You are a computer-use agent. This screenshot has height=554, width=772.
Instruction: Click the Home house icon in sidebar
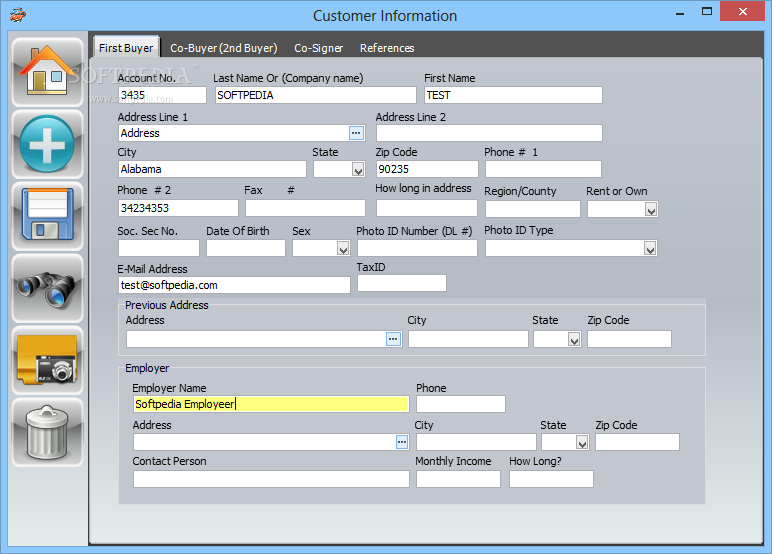[x=47, y=72]
